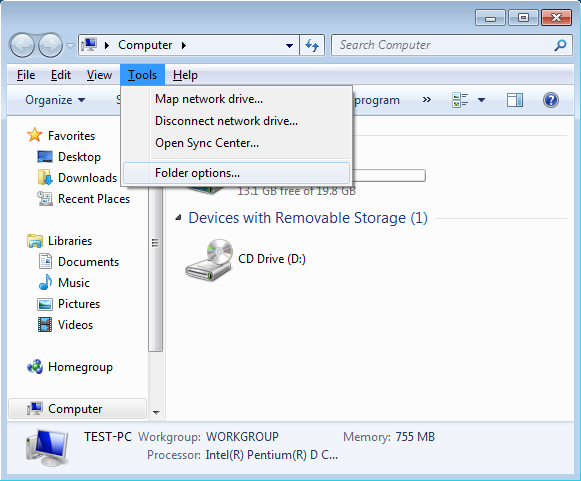Screen dimensions: 581x481
Task: Click the change view icon
Action: [x=460, y=100]
